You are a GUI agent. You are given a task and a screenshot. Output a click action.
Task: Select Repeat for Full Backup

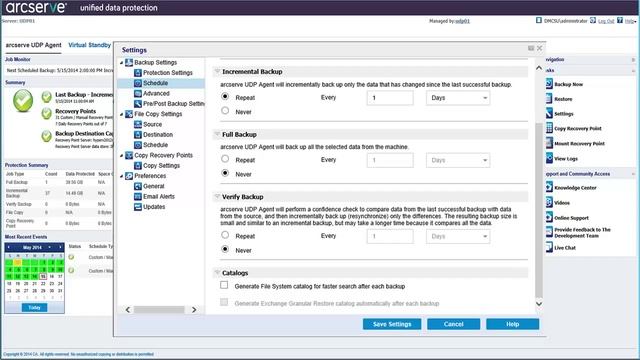[225, 159]
